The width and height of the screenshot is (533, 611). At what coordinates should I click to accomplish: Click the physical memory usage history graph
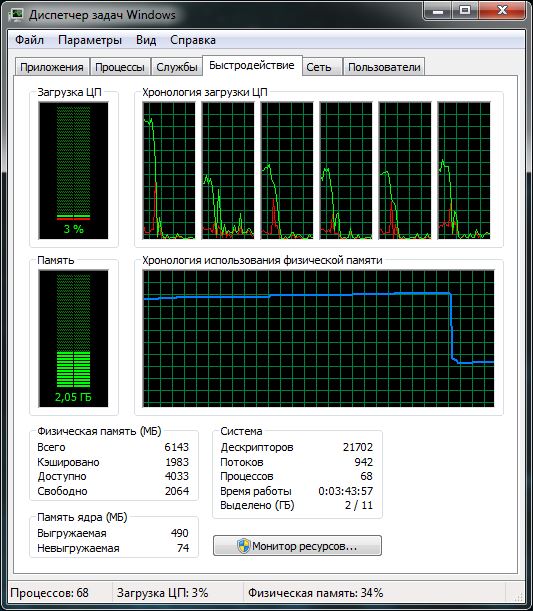tap(319, 338)
